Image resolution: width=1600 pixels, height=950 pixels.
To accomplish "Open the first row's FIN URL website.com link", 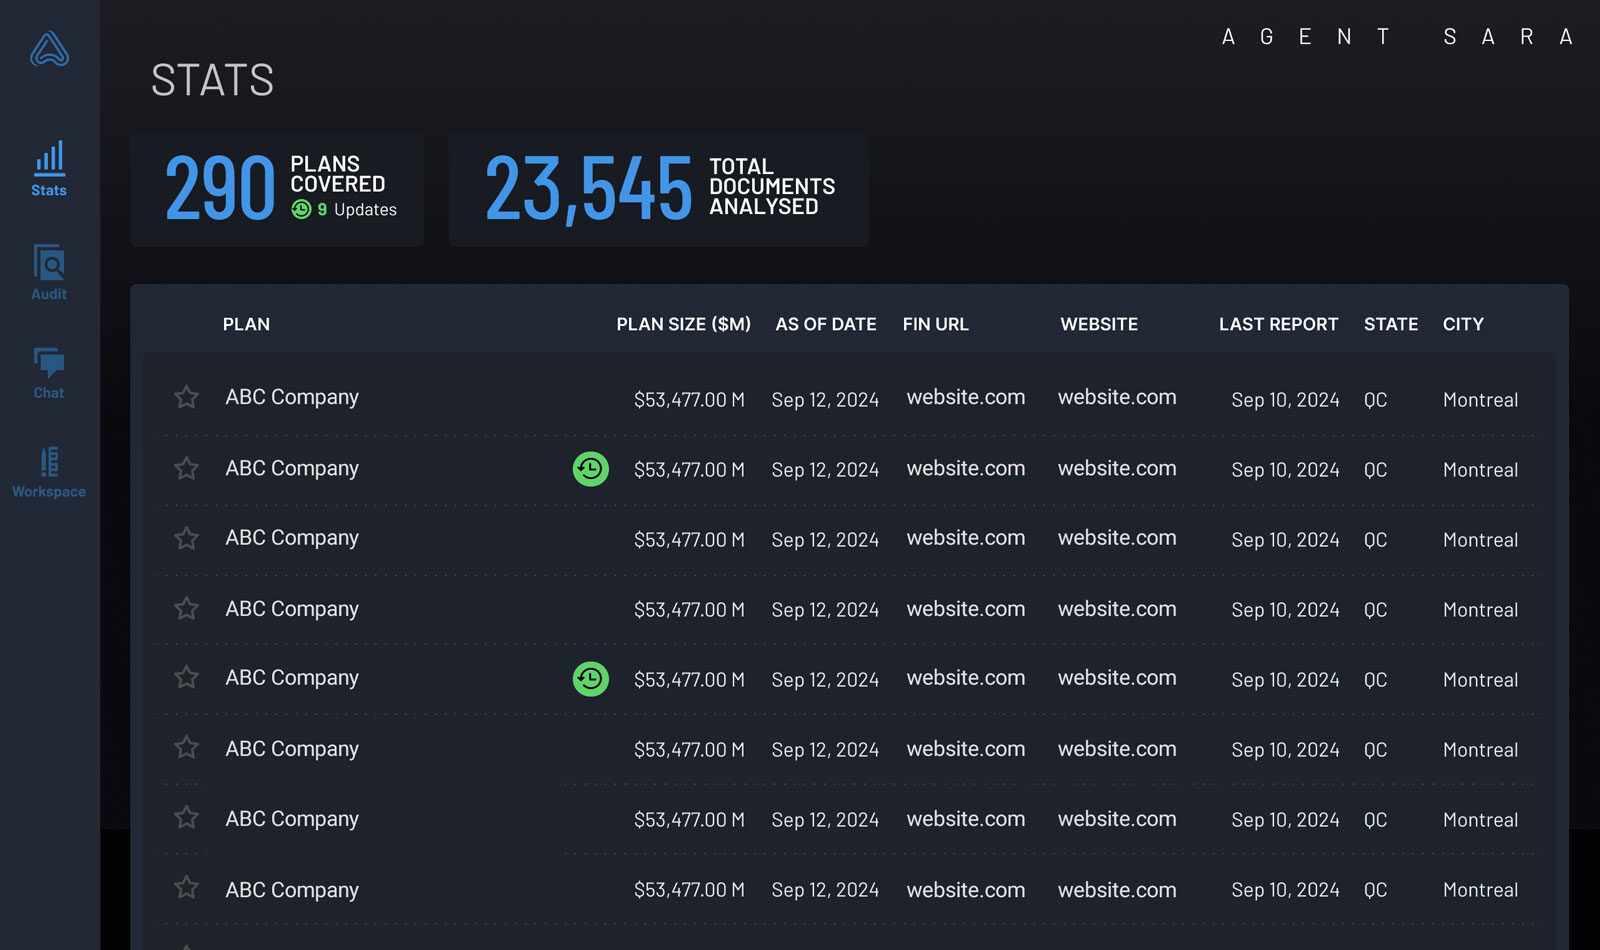I will [965, 397].
